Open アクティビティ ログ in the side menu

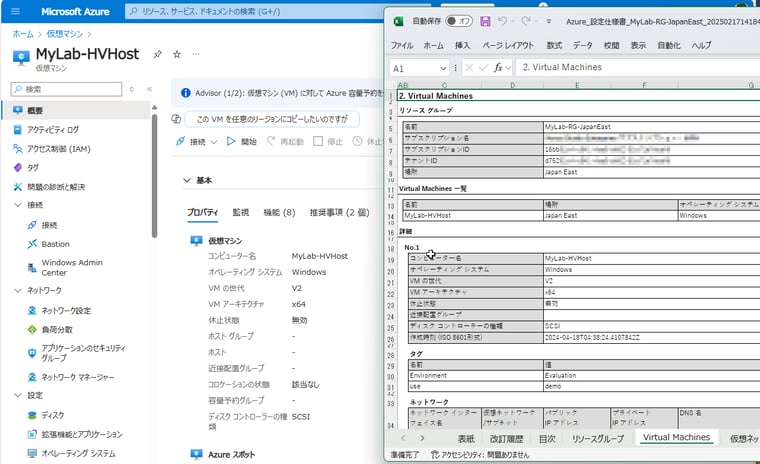click(52, 129)
